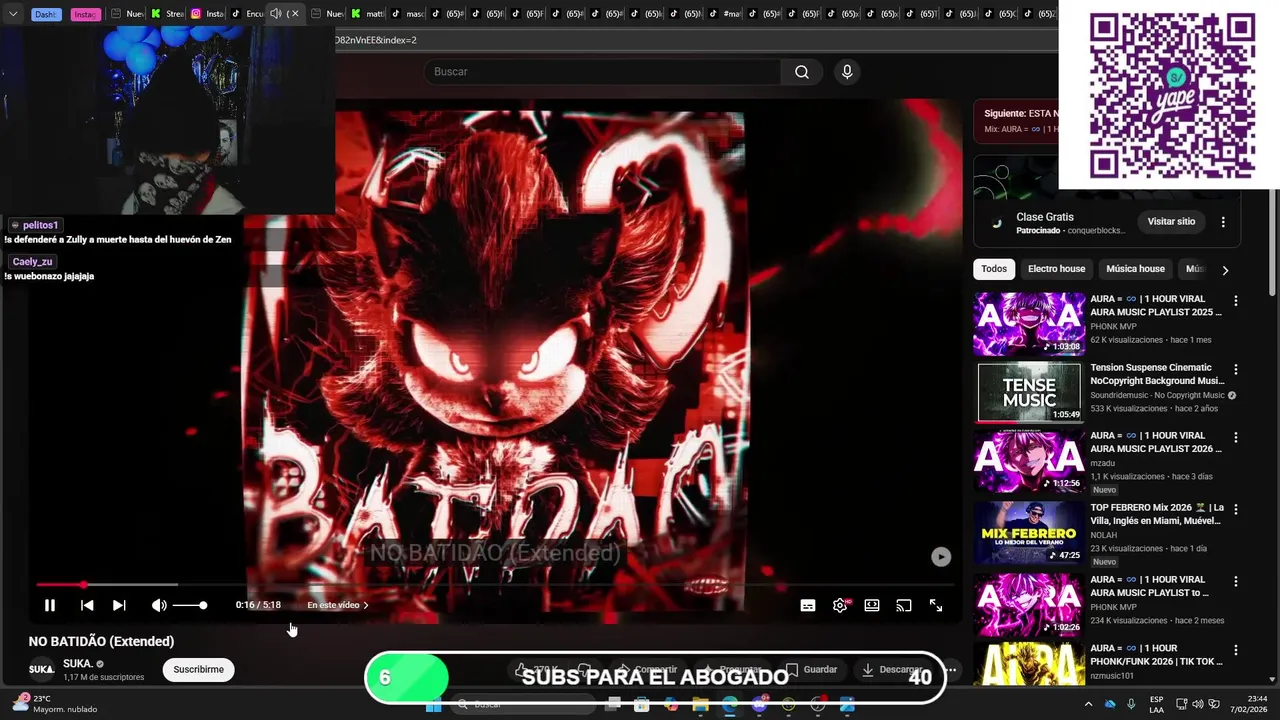This screenshot has width=1280, height=720.
Task: Open options menu for Clase Gratis ad
Action: 1223,222
